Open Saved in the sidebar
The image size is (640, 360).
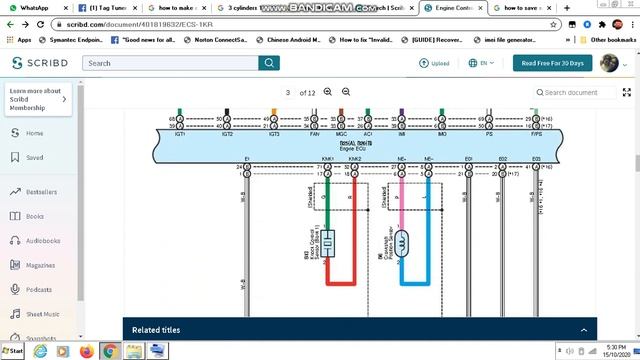(x=27, y=158)
